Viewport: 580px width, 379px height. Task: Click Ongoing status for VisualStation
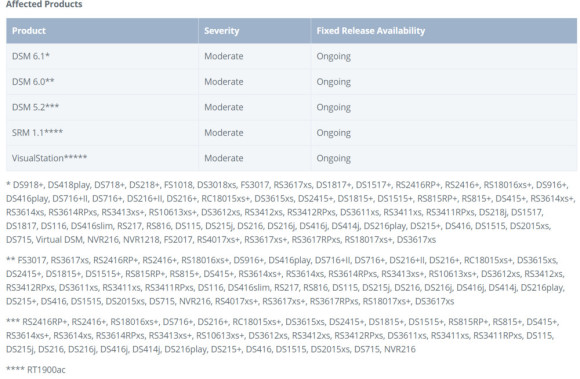point(333,159)
